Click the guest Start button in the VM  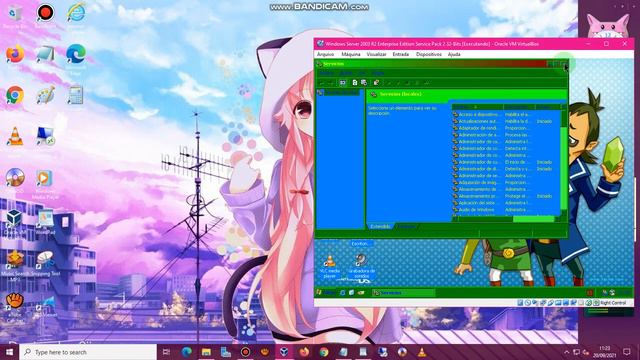(326, 293)
